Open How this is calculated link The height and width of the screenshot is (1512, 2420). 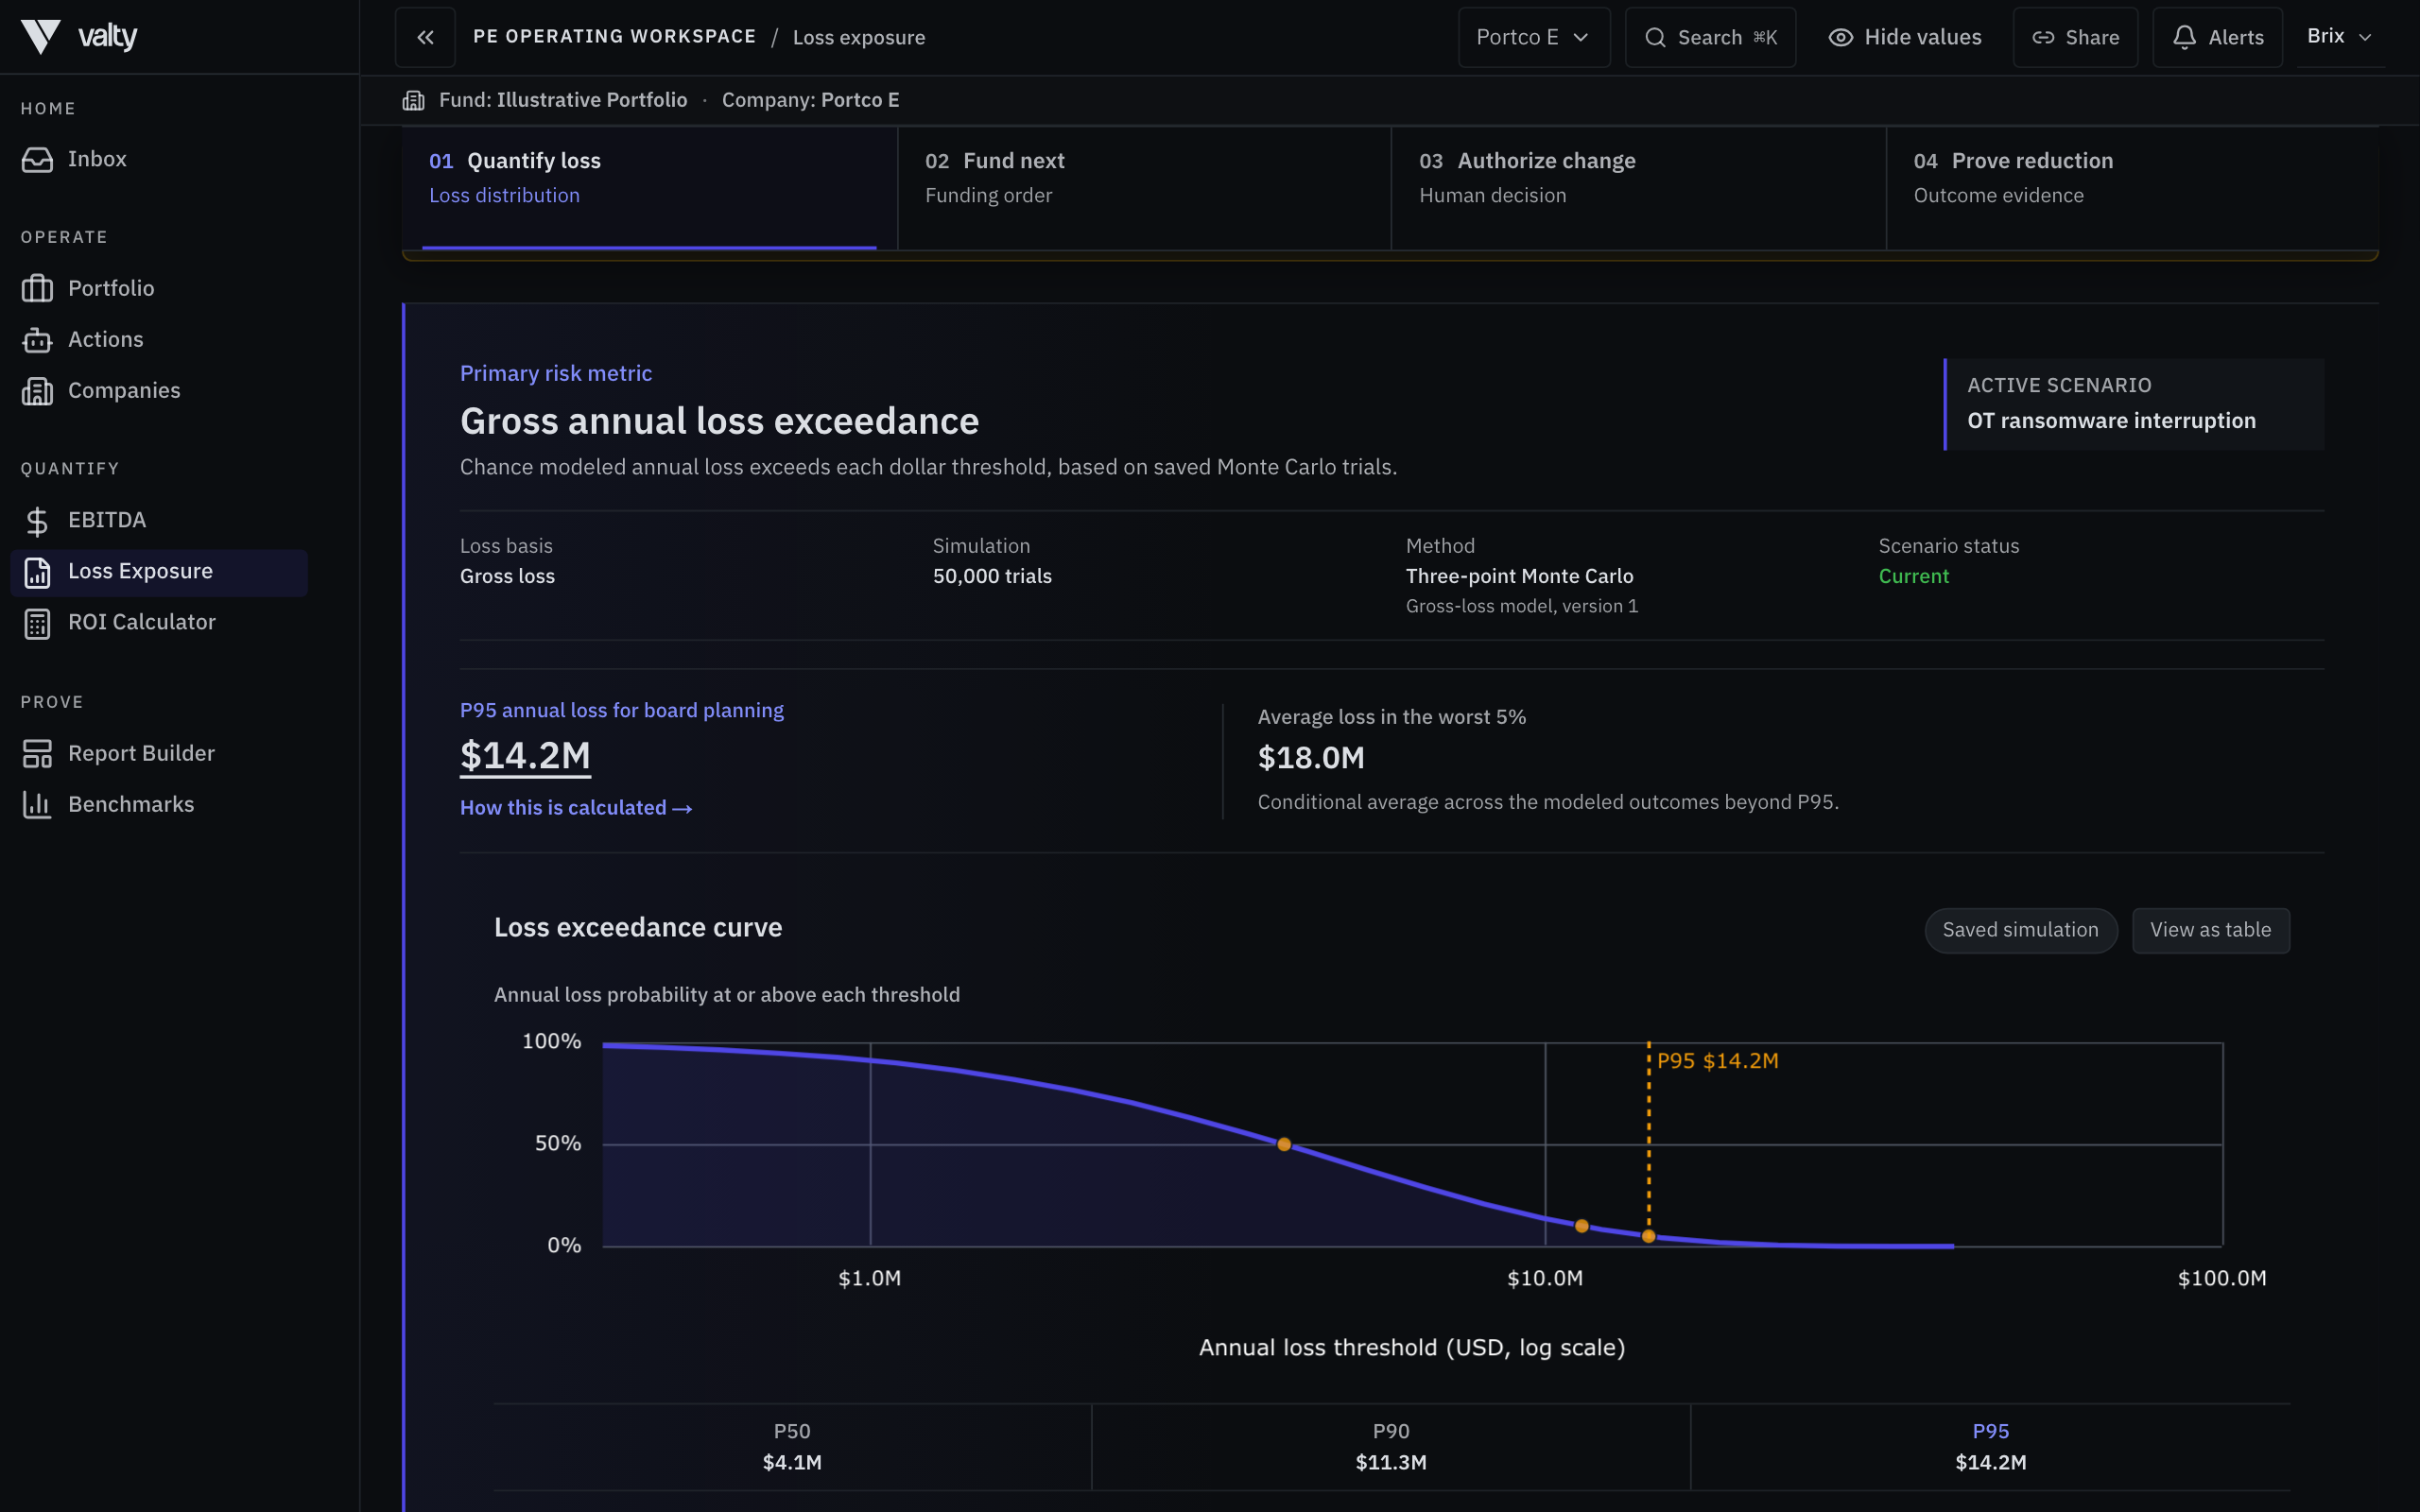point(576,808)
